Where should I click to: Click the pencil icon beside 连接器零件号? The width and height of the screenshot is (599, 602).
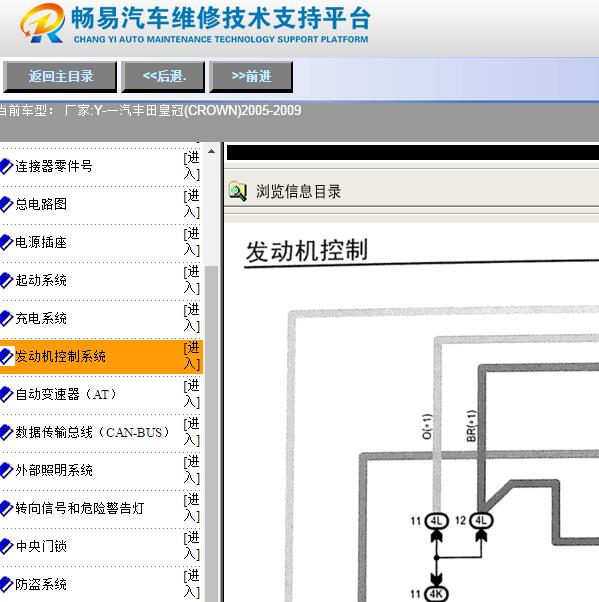6,166
